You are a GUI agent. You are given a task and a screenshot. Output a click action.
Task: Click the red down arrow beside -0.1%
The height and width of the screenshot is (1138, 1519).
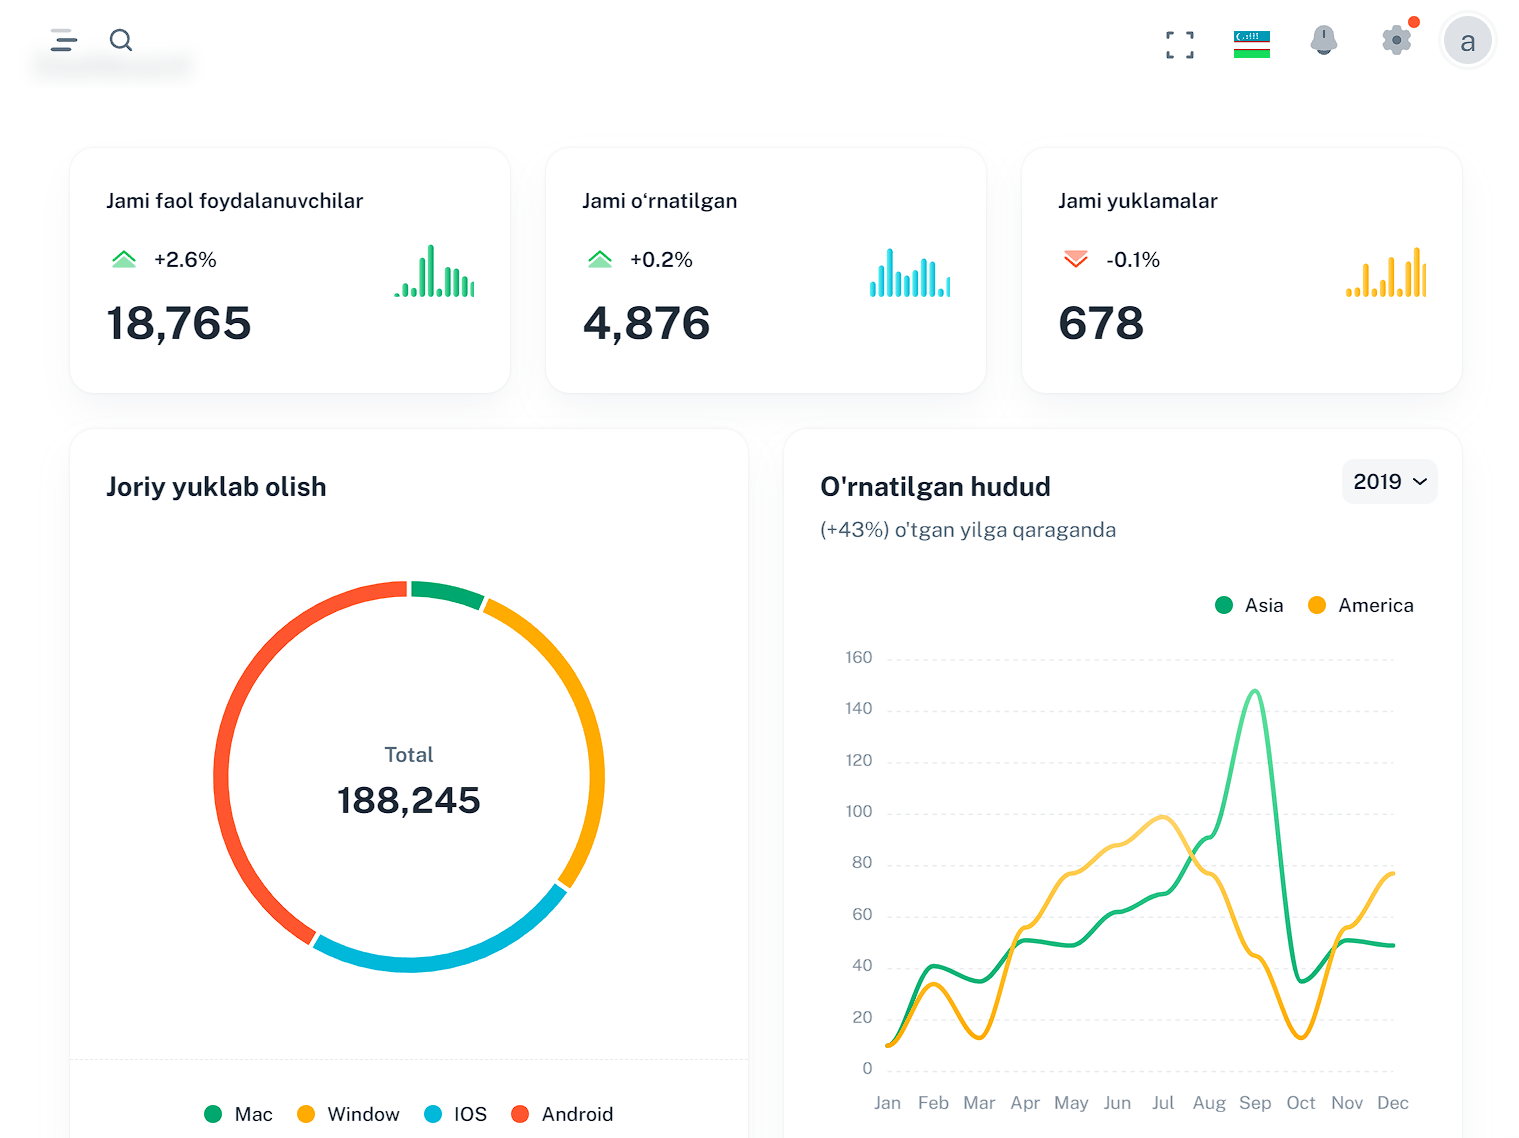(1076, 260)
